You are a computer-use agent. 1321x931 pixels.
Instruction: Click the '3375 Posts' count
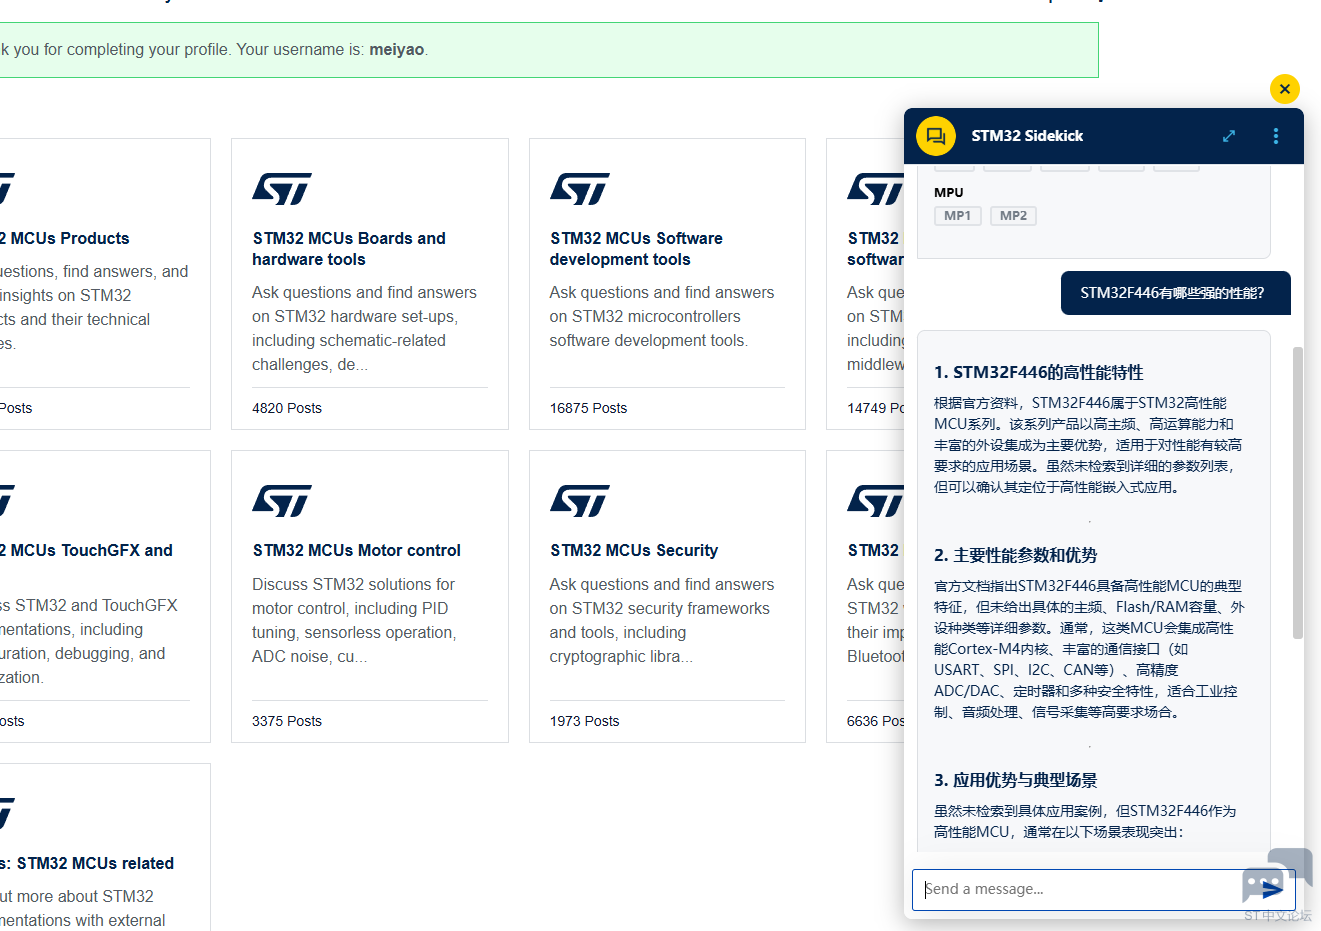click(x=287, y=721)
